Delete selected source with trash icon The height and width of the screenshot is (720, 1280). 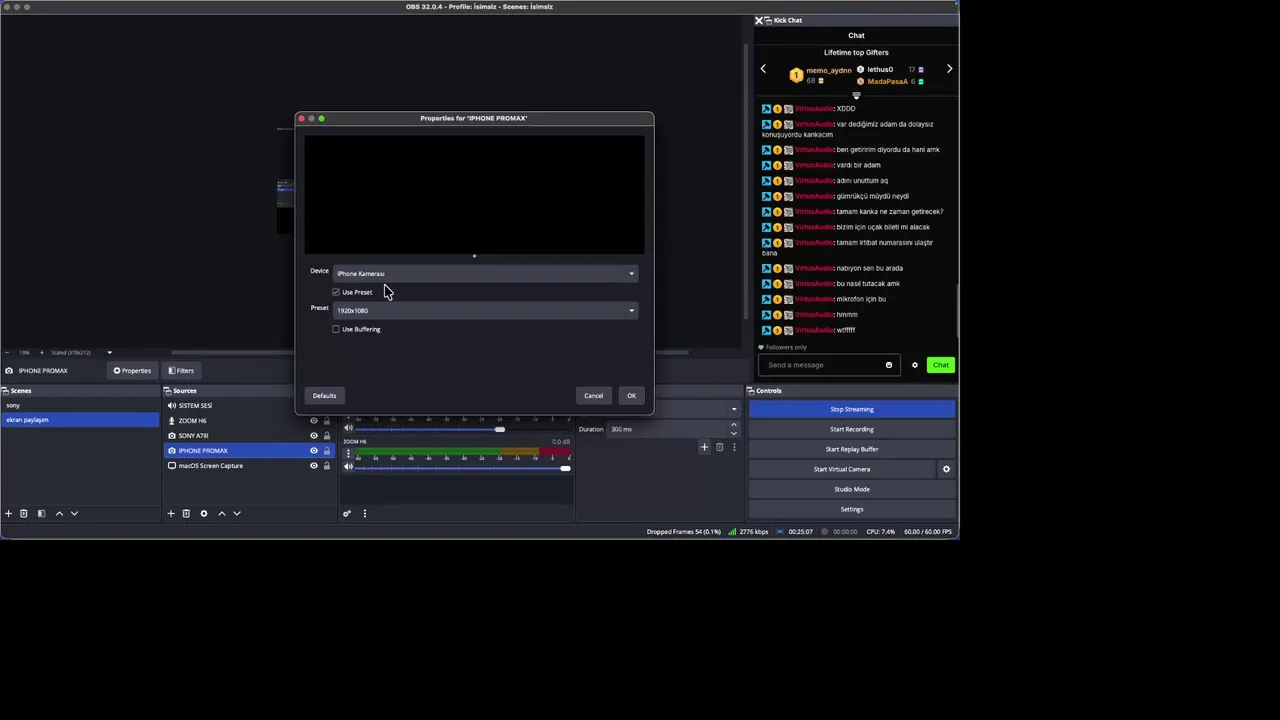coord(186,513)
